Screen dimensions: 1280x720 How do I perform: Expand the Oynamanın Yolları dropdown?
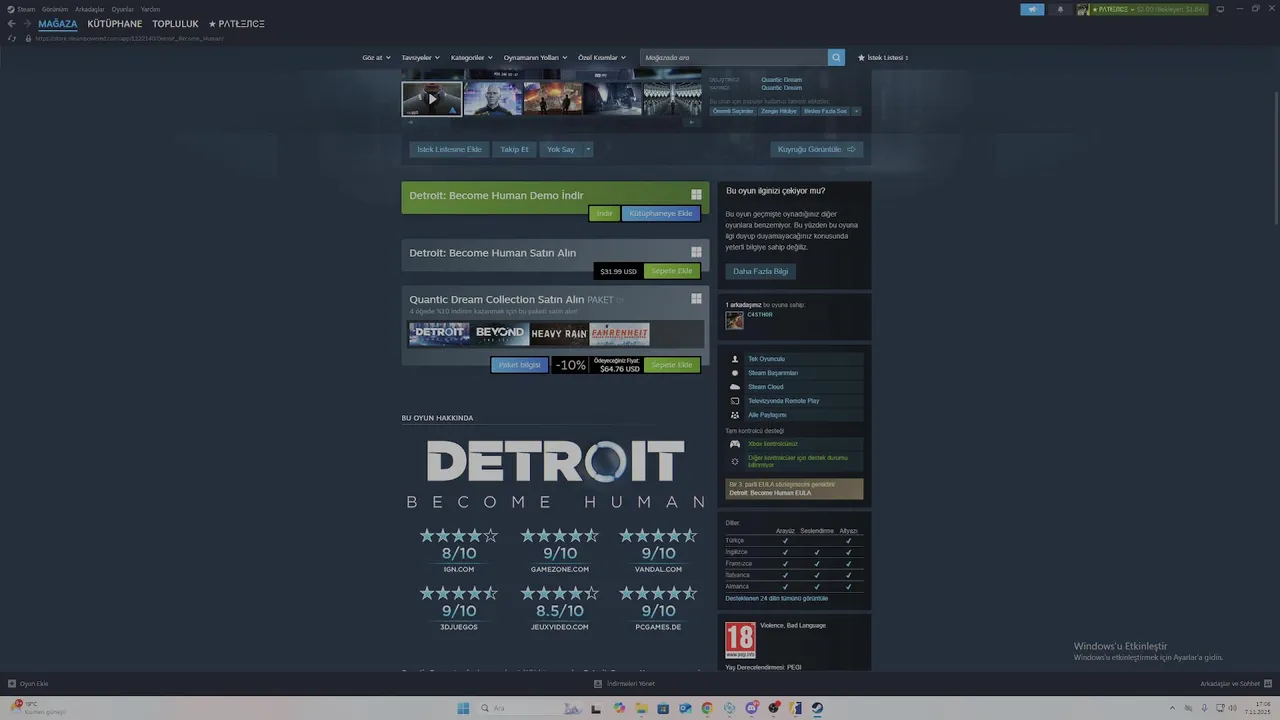535,57
